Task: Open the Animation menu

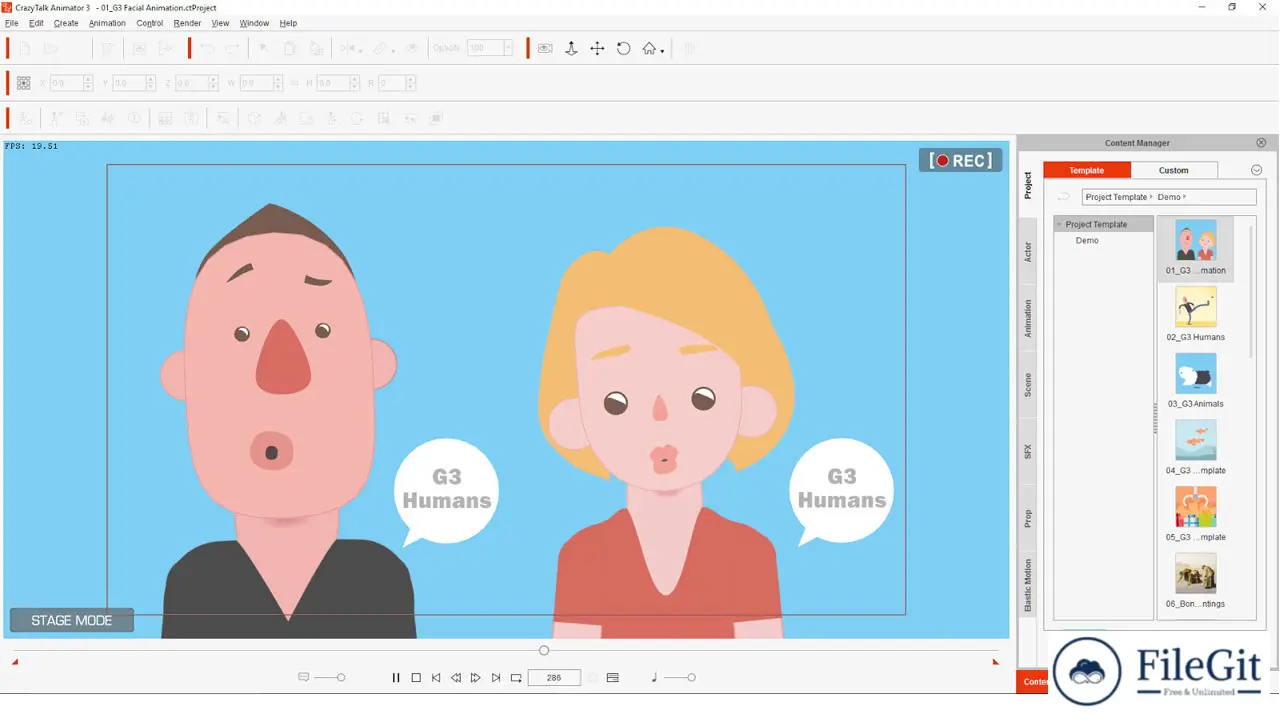Action: tap(107, 23)
